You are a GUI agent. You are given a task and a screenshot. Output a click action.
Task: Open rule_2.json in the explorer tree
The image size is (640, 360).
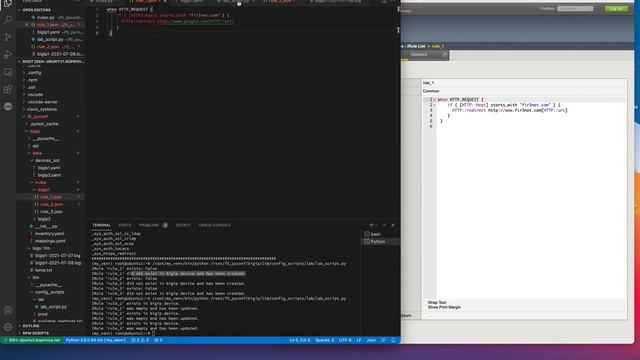point(51,204)
